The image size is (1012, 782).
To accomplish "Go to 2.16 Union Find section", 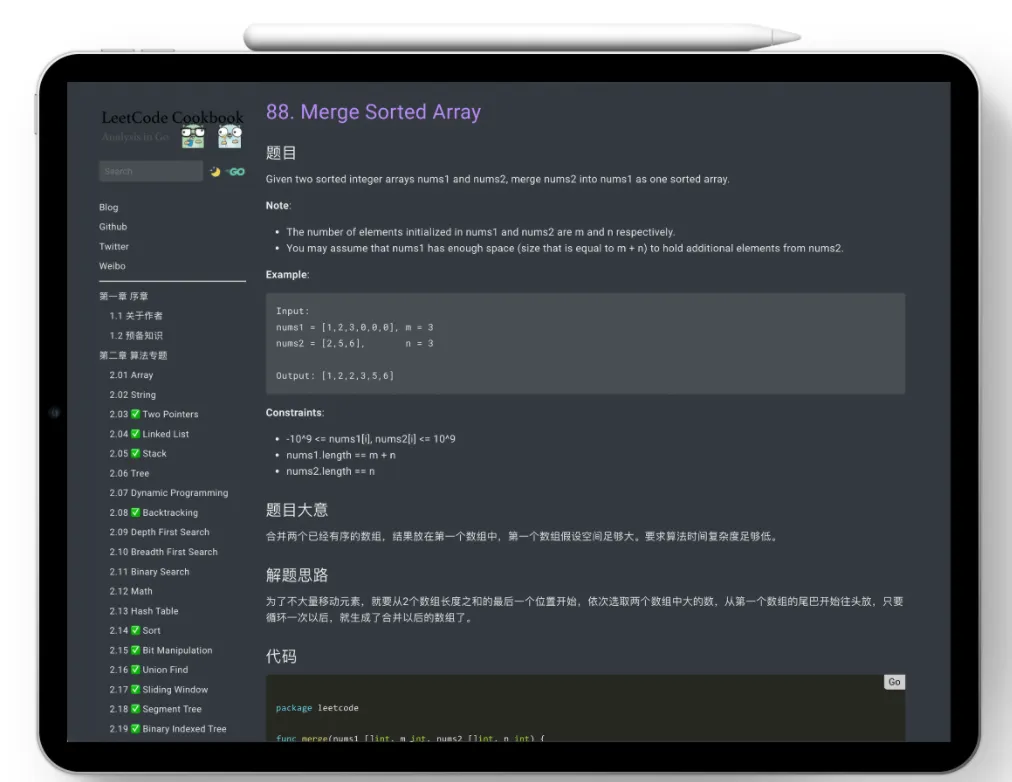I will (148, 670).
